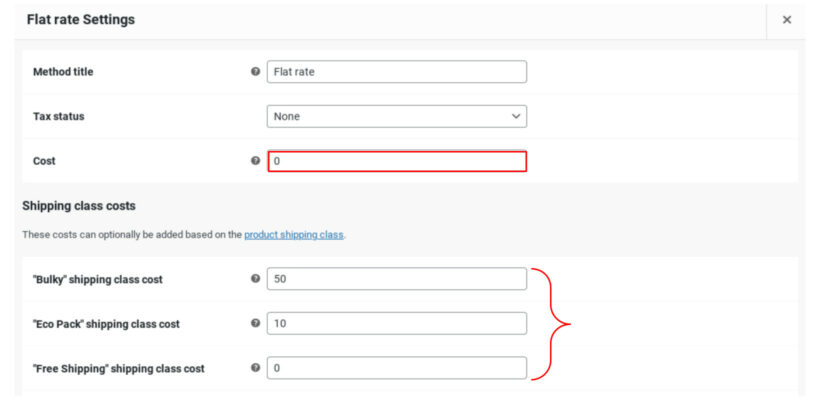This screenshot has width=820, height=400.
Task: Click the "Method title" label text
Action: pos(64,72)
